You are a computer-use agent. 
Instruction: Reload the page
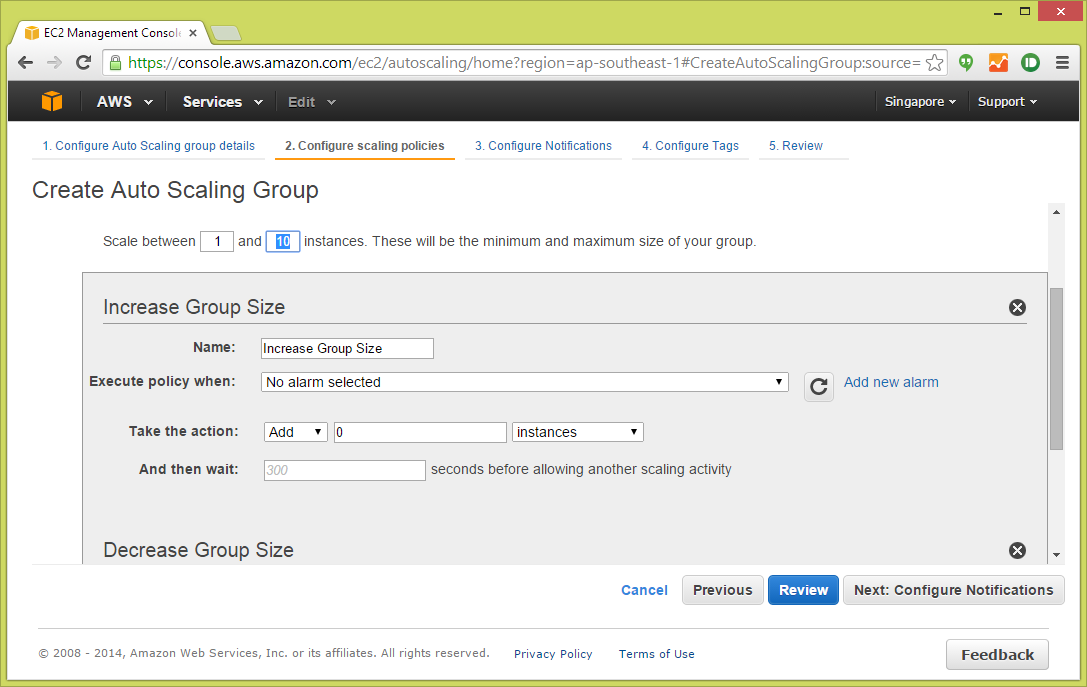(83, 62)
